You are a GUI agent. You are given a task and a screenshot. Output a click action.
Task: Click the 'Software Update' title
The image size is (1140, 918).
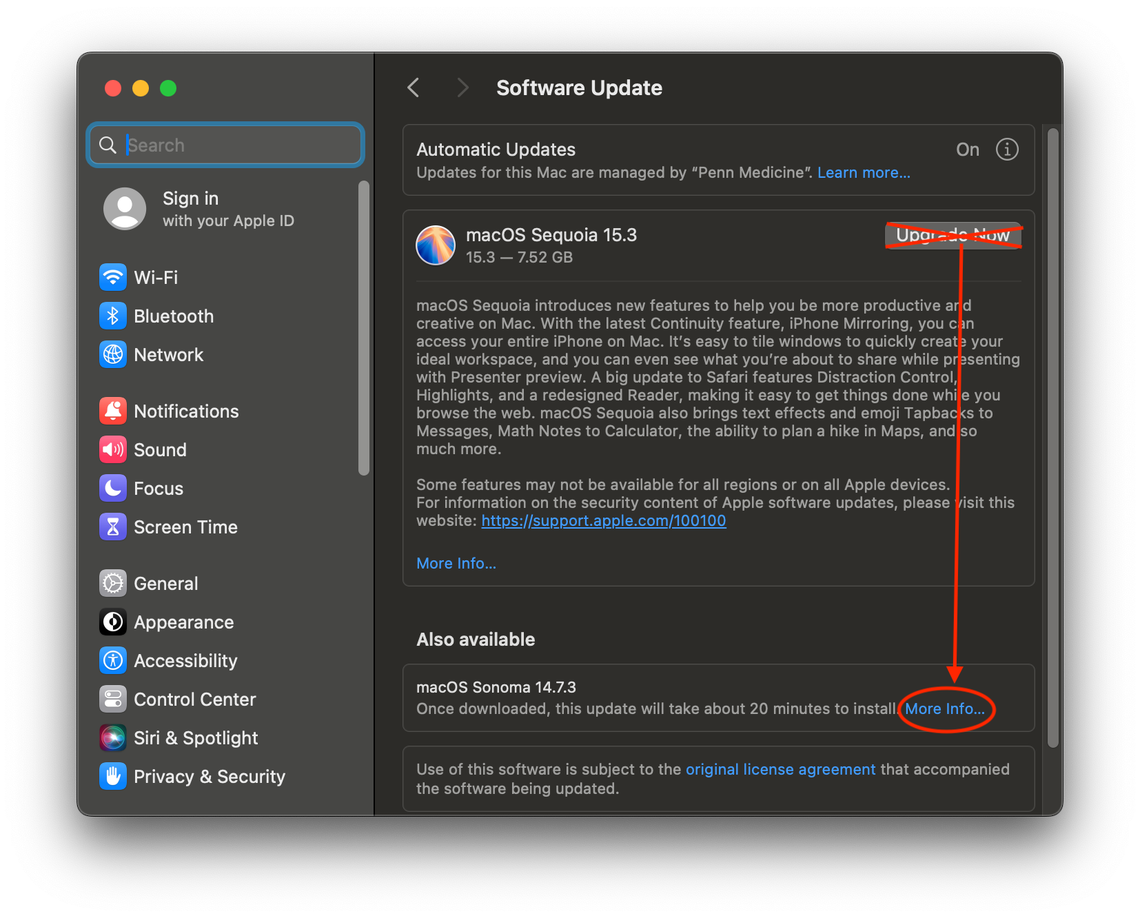579,88
